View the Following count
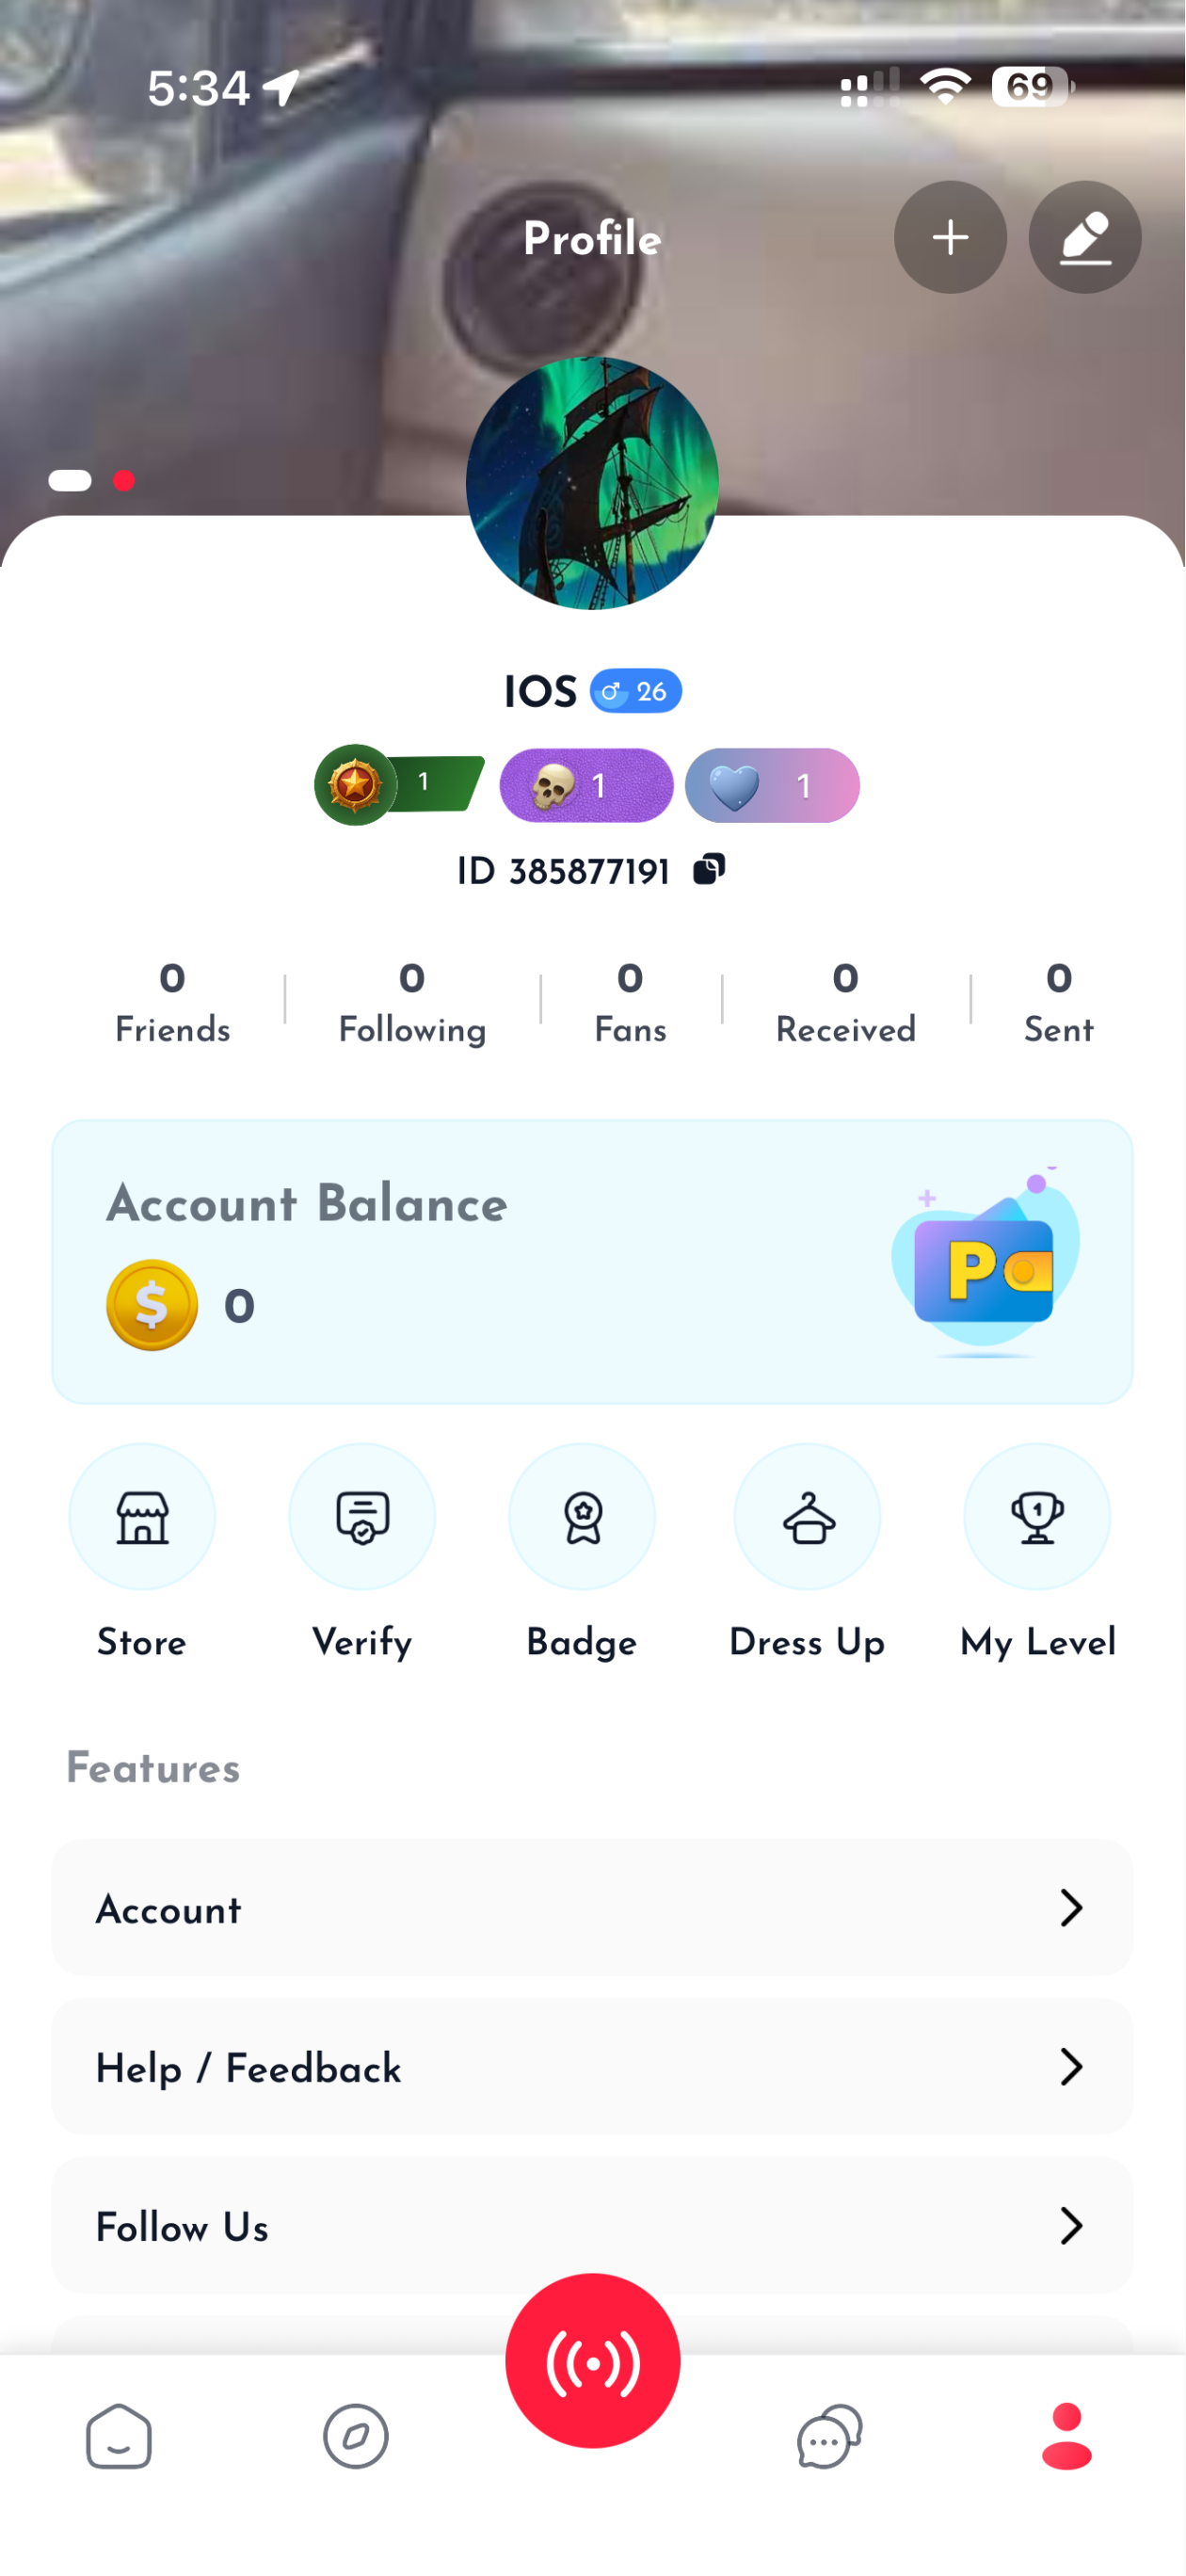The width and height of the screenshot is (1186, 2576). pos(412,1001)
